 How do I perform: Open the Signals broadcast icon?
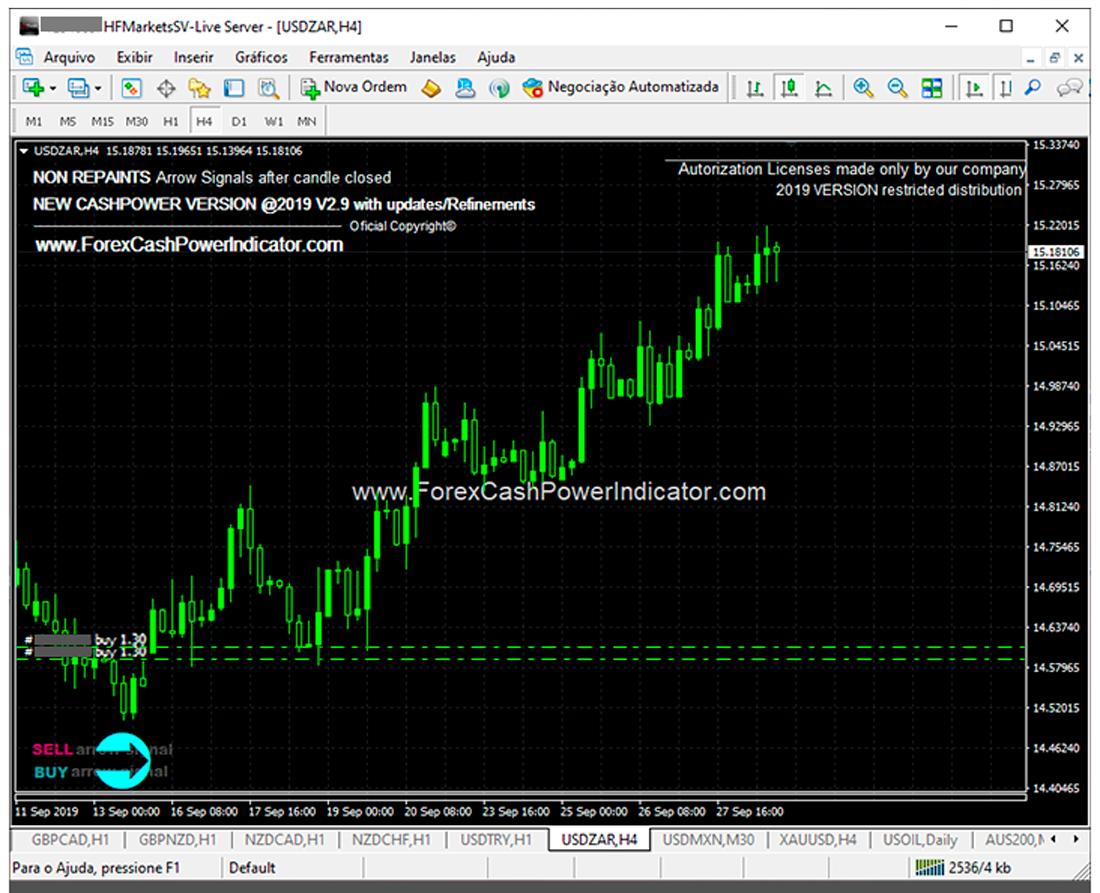coord(499,88)
